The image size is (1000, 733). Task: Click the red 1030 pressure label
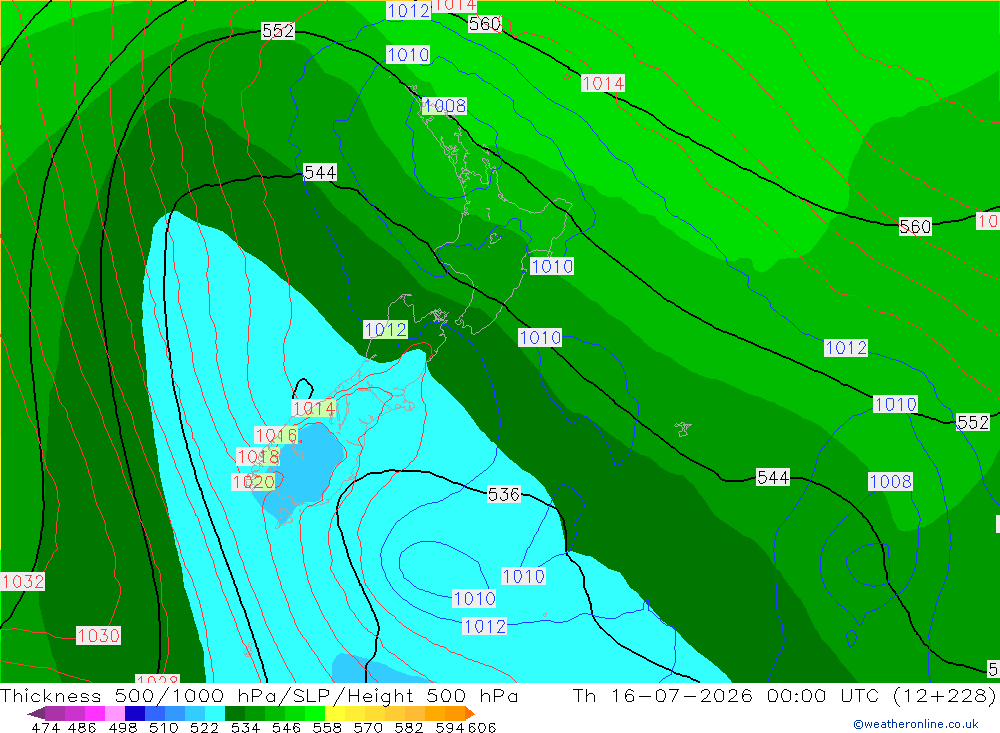tap(98, 635)
